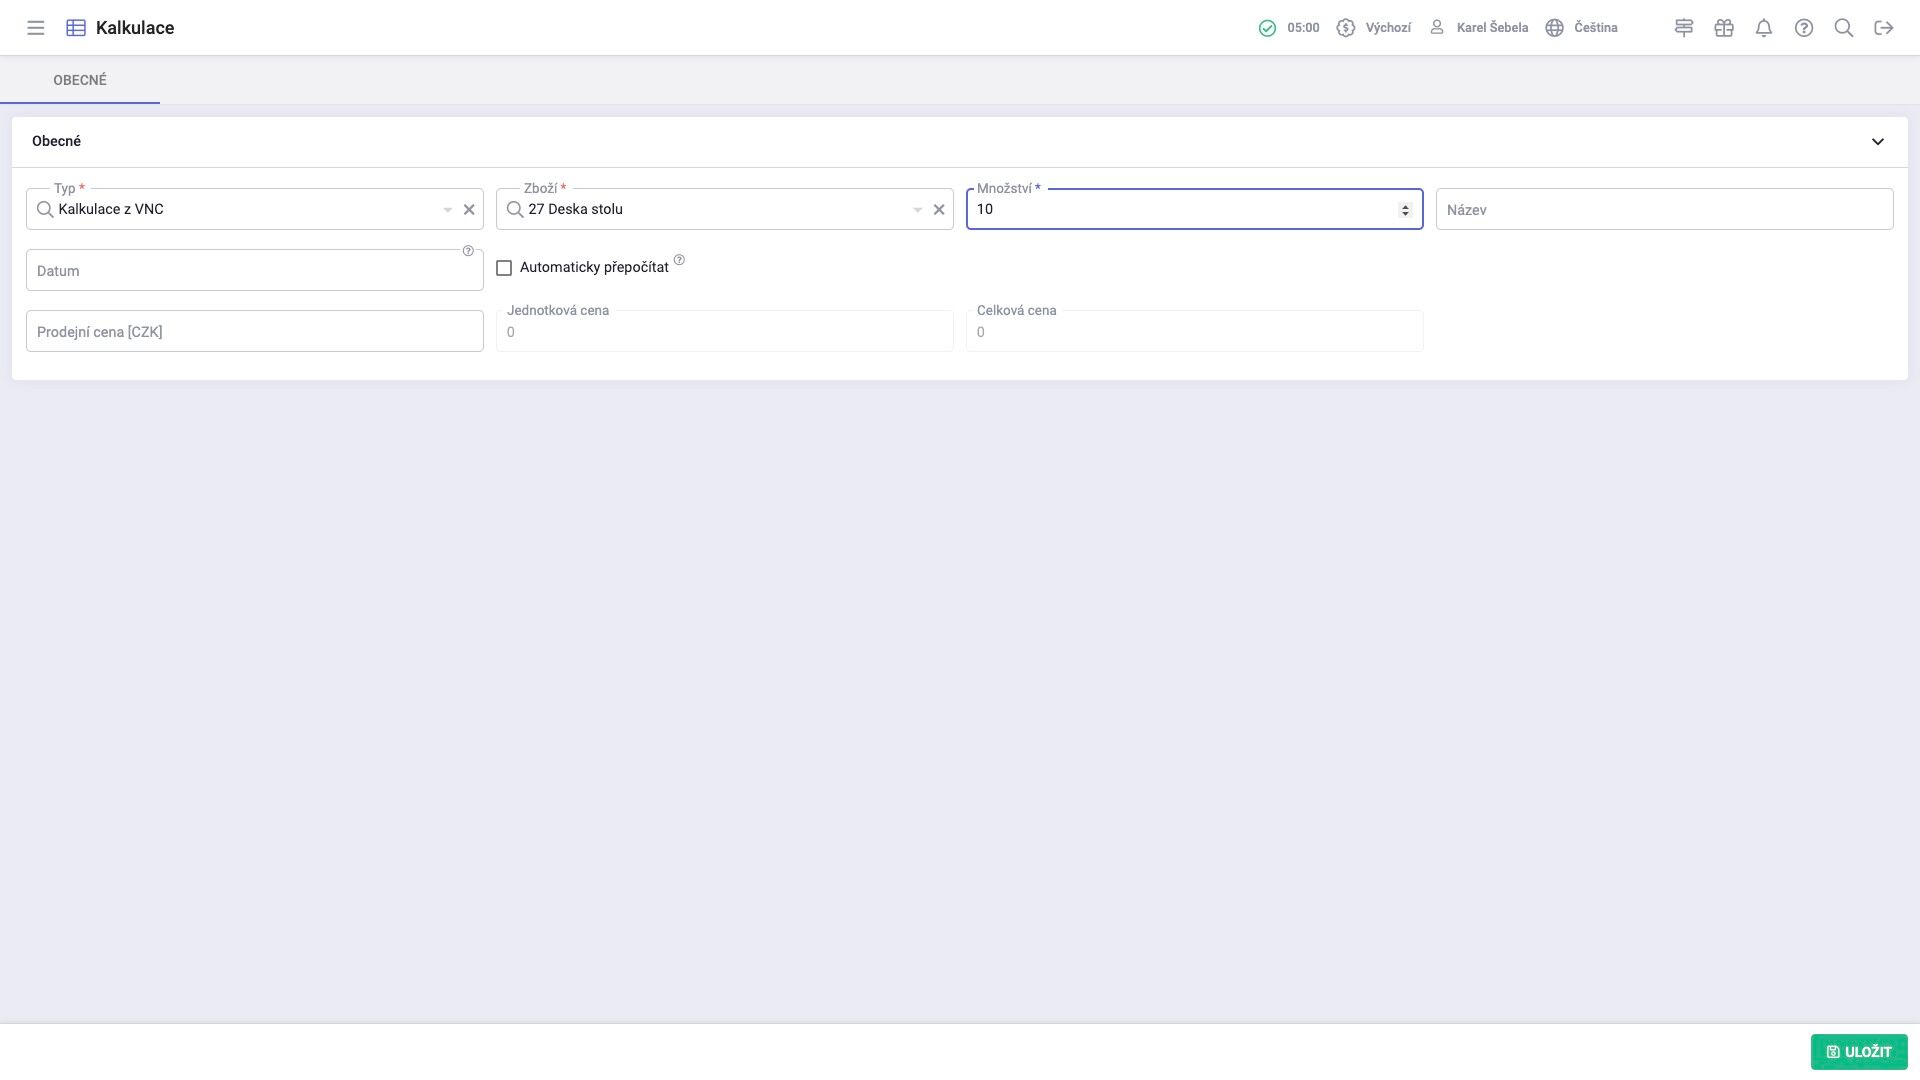Click the ULOŽIT save button
1920x1080 pixels.
(x=1859, y=1052)
